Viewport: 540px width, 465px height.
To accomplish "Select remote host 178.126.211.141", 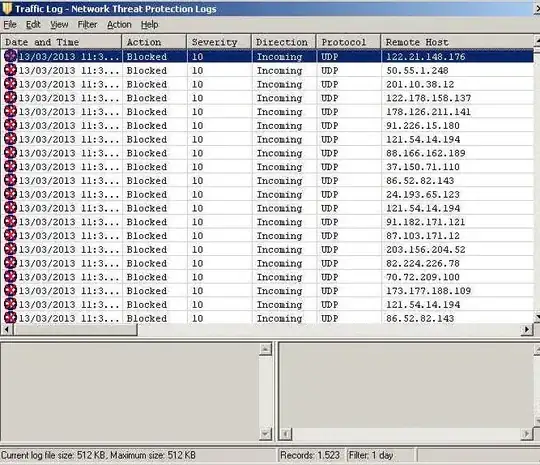I will point(428,112).
